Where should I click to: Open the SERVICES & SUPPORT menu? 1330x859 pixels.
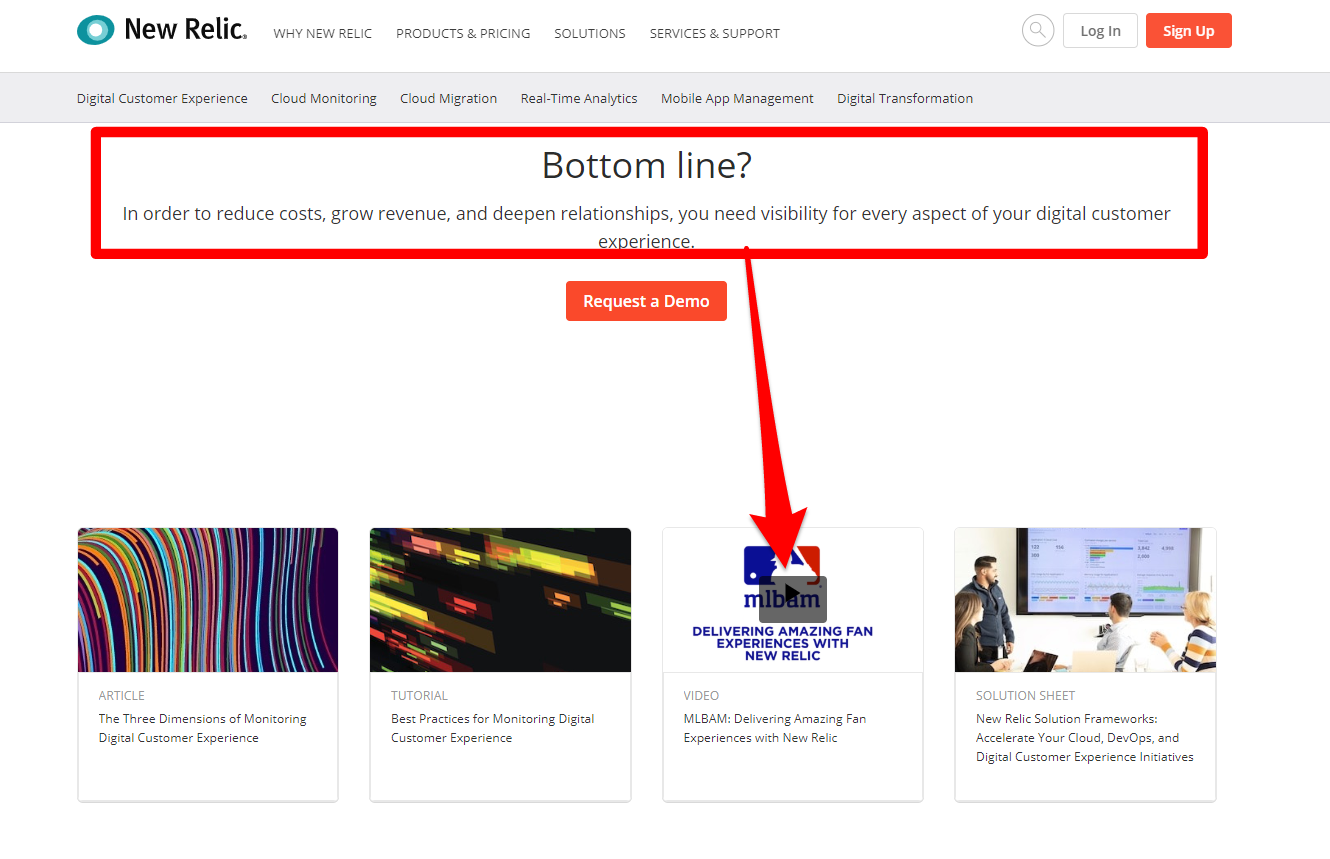point(714,33)
